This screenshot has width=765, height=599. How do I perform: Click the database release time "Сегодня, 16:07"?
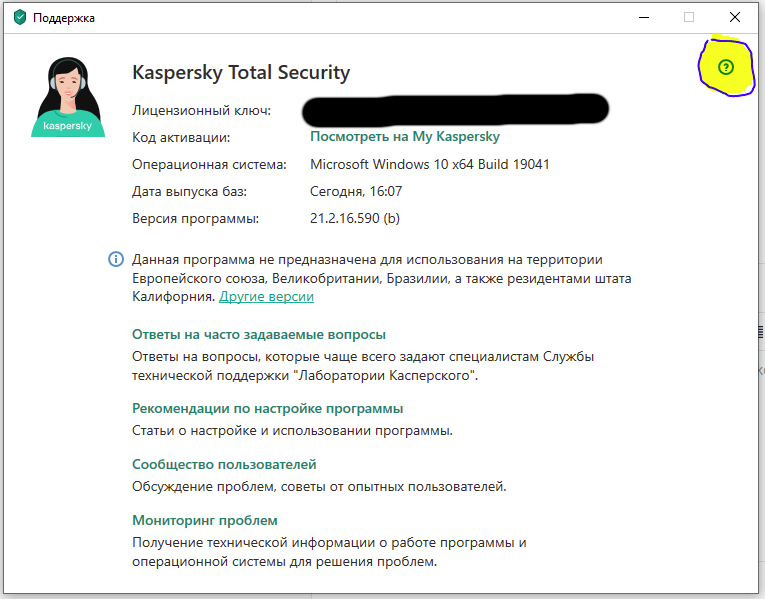click(x=358, y=191)
